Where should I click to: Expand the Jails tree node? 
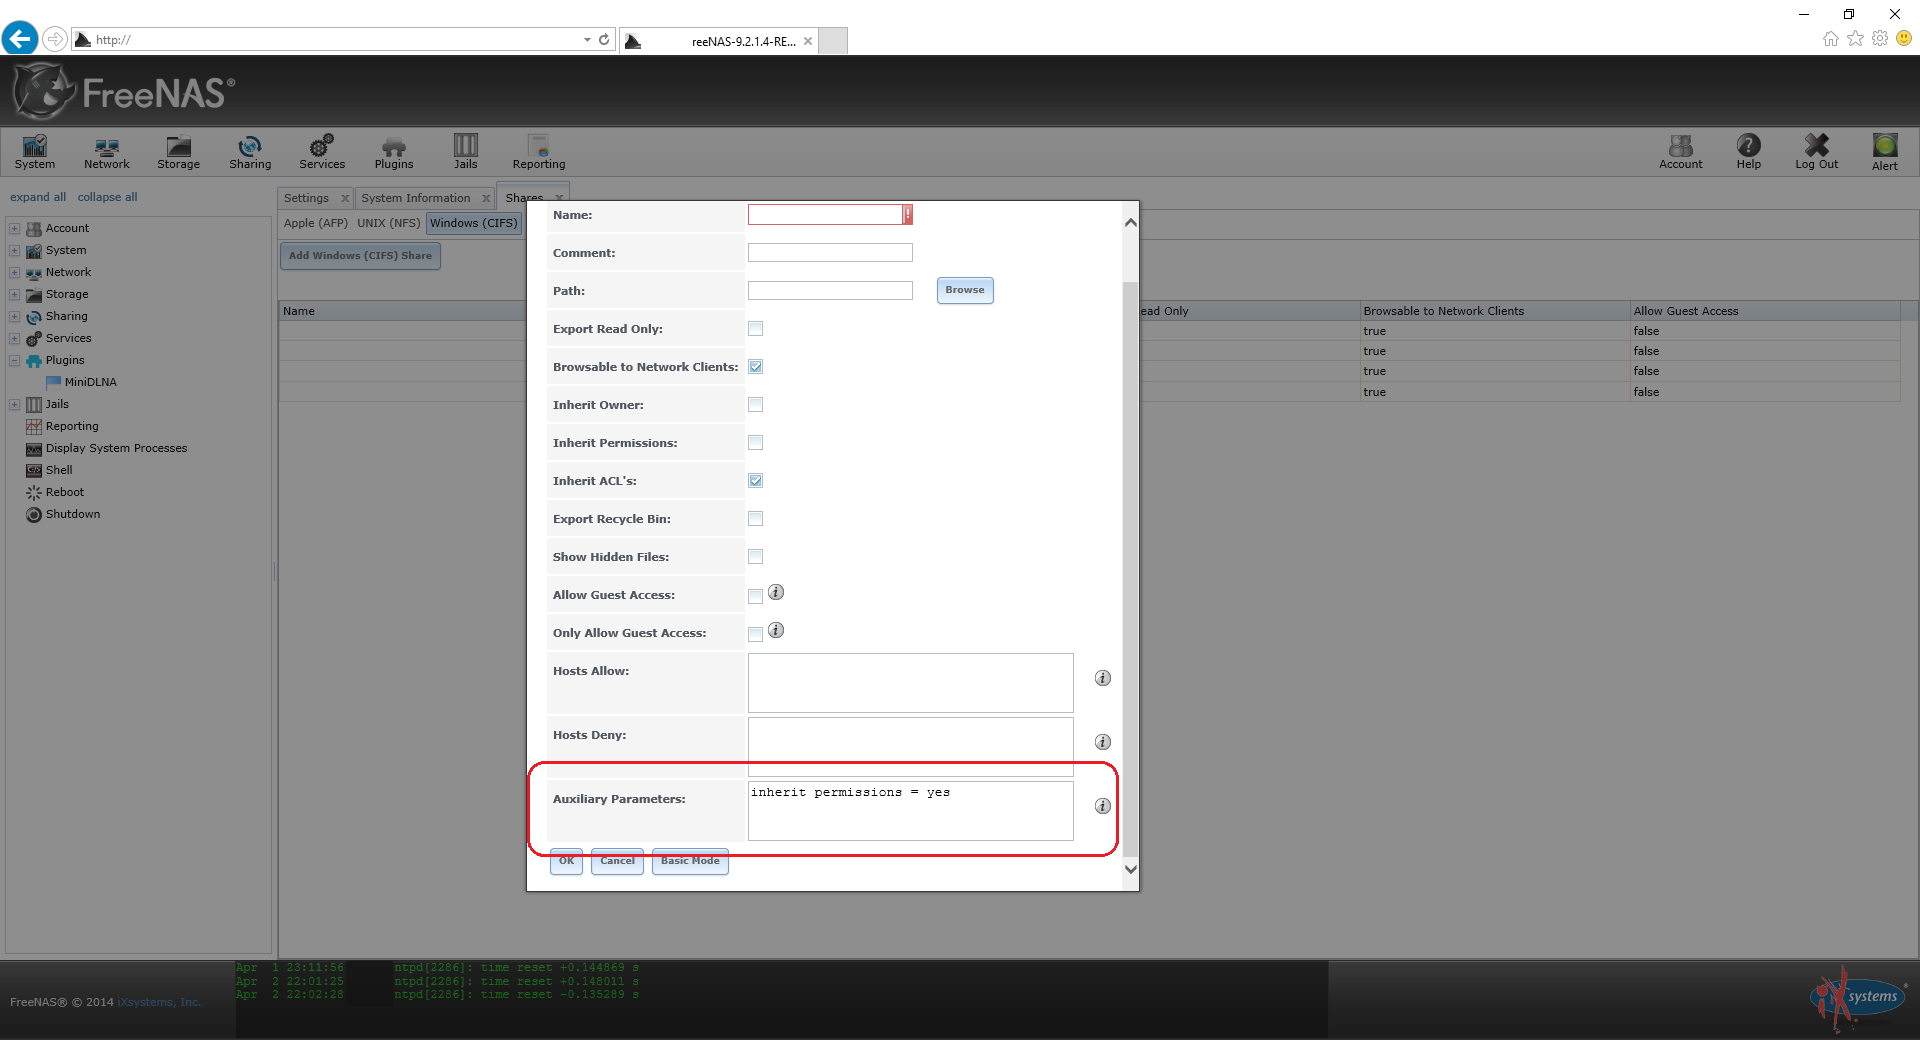point(15,405)
